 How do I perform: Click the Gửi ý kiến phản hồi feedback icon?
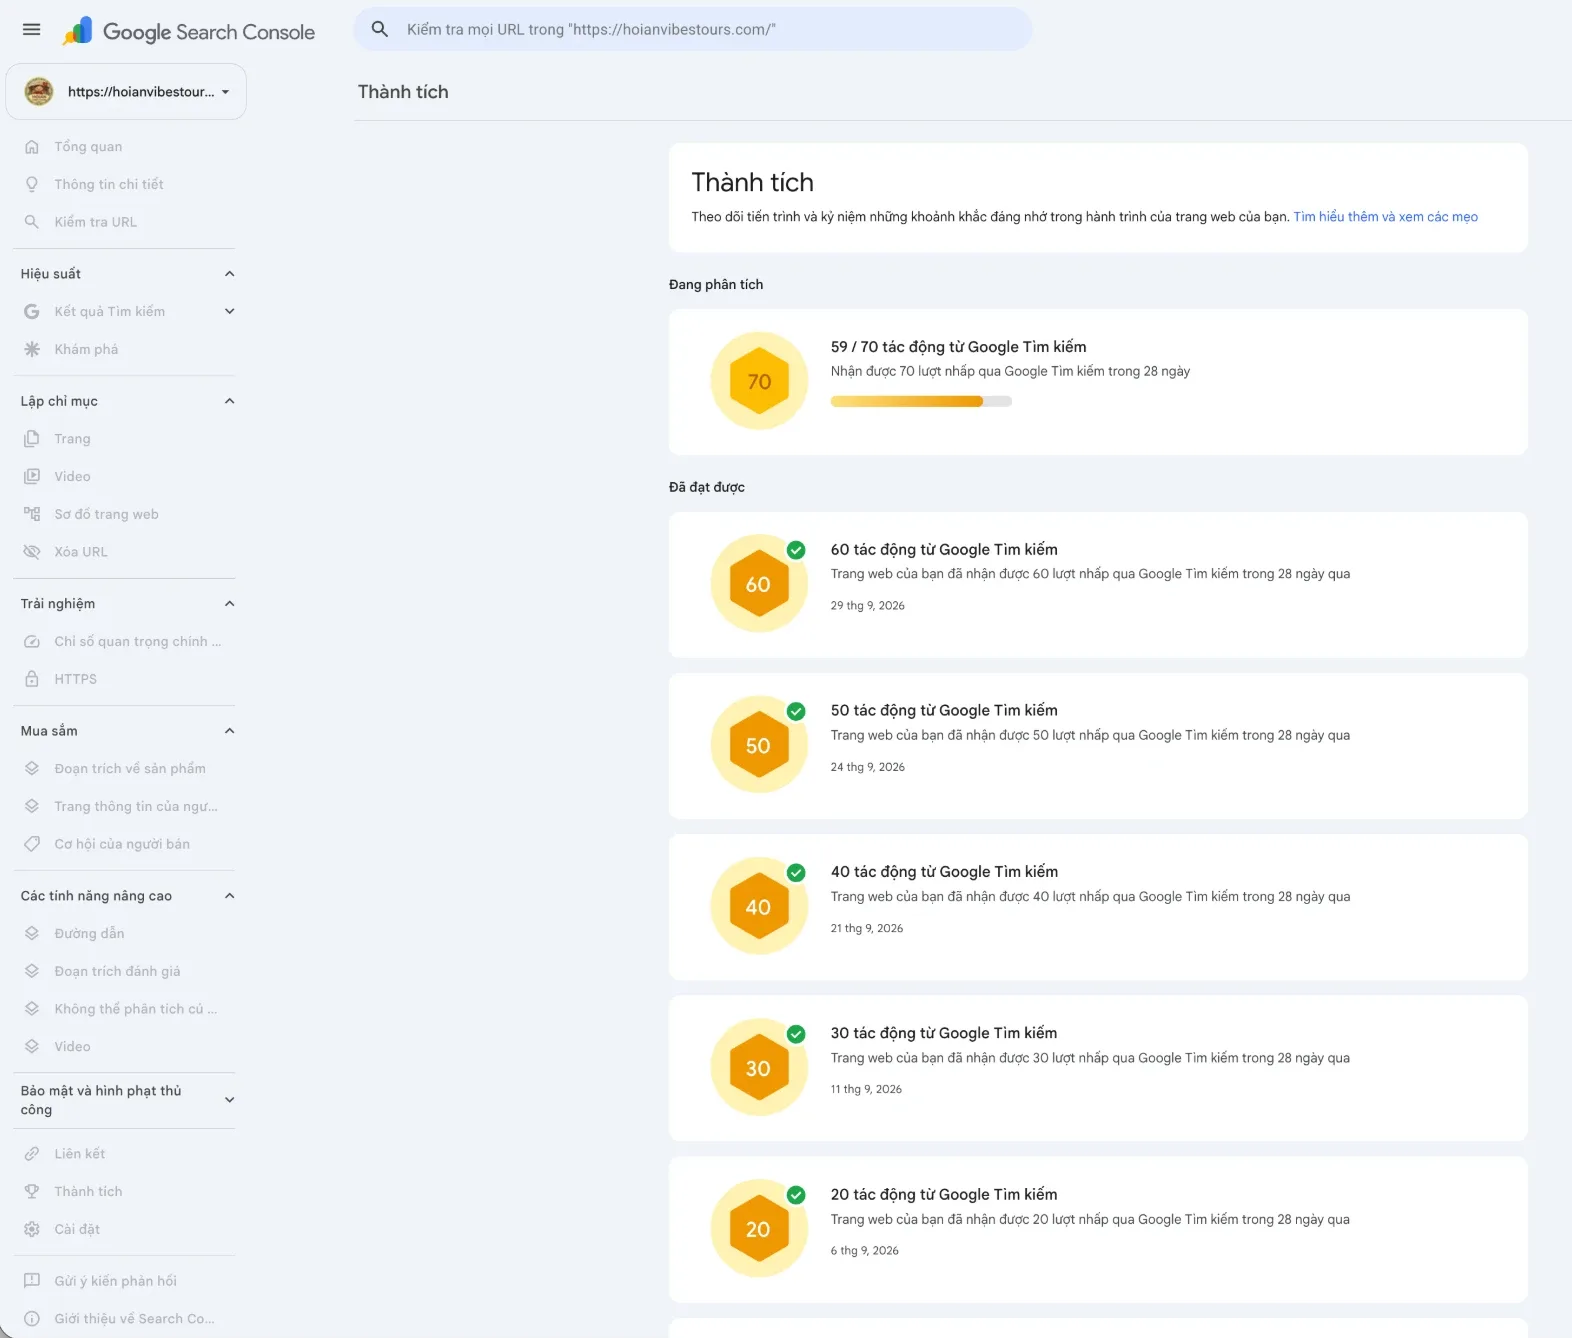pyautogui.click(x=32, y=1281)
